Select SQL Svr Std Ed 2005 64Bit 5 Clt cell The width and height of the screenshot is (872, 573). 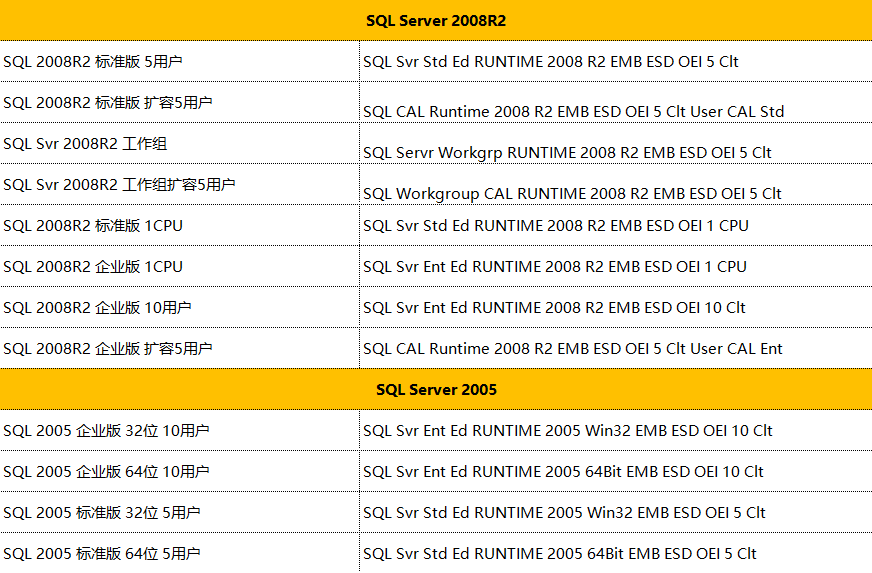(x=616, y=553)
